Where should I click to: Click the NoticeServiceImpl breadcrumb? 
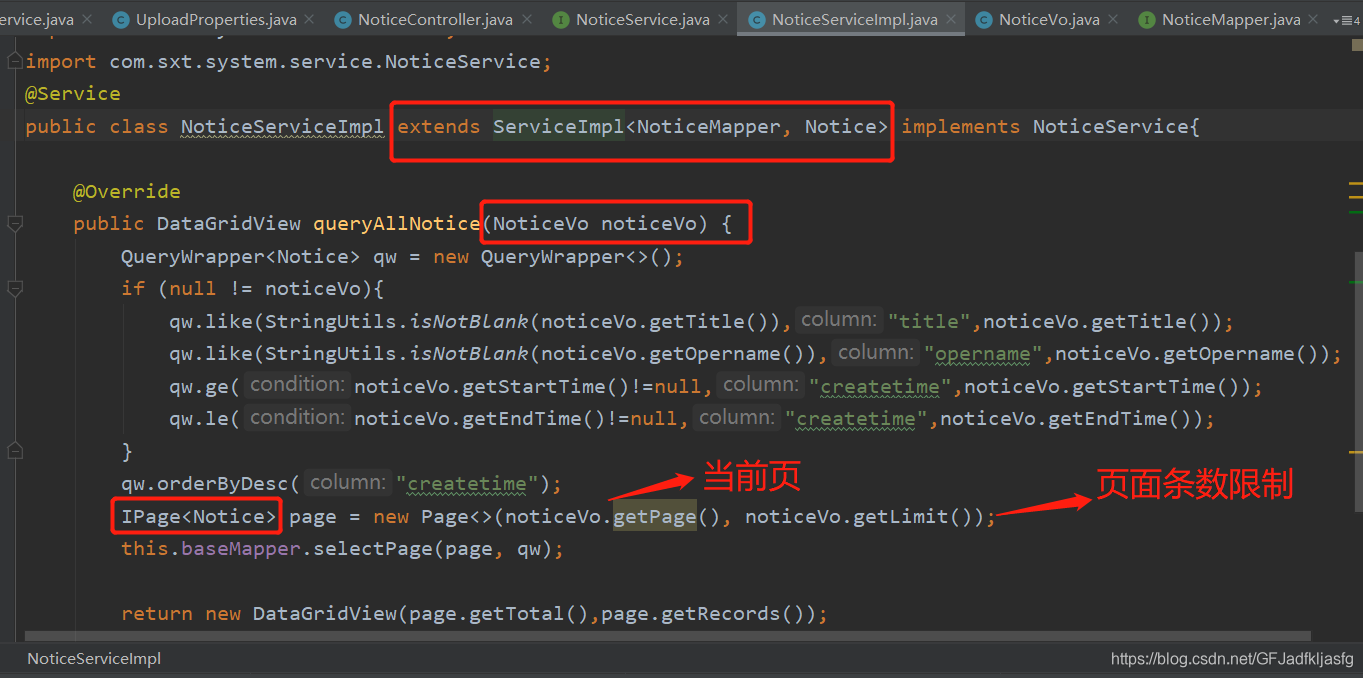(94, 658)
